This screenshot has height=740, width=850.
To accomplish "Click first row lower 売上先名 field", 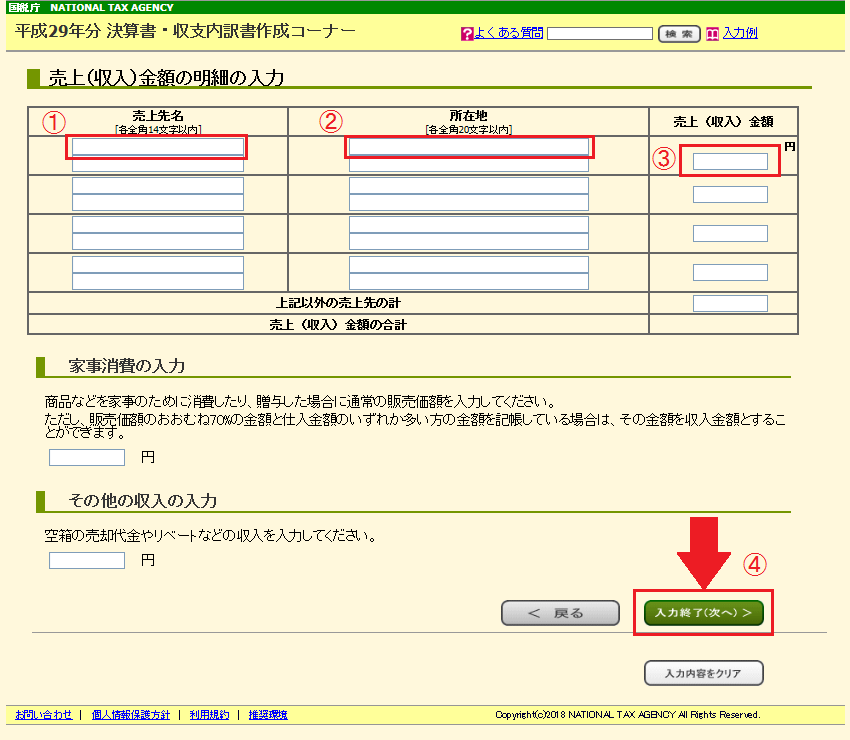I will coord(158,164).
